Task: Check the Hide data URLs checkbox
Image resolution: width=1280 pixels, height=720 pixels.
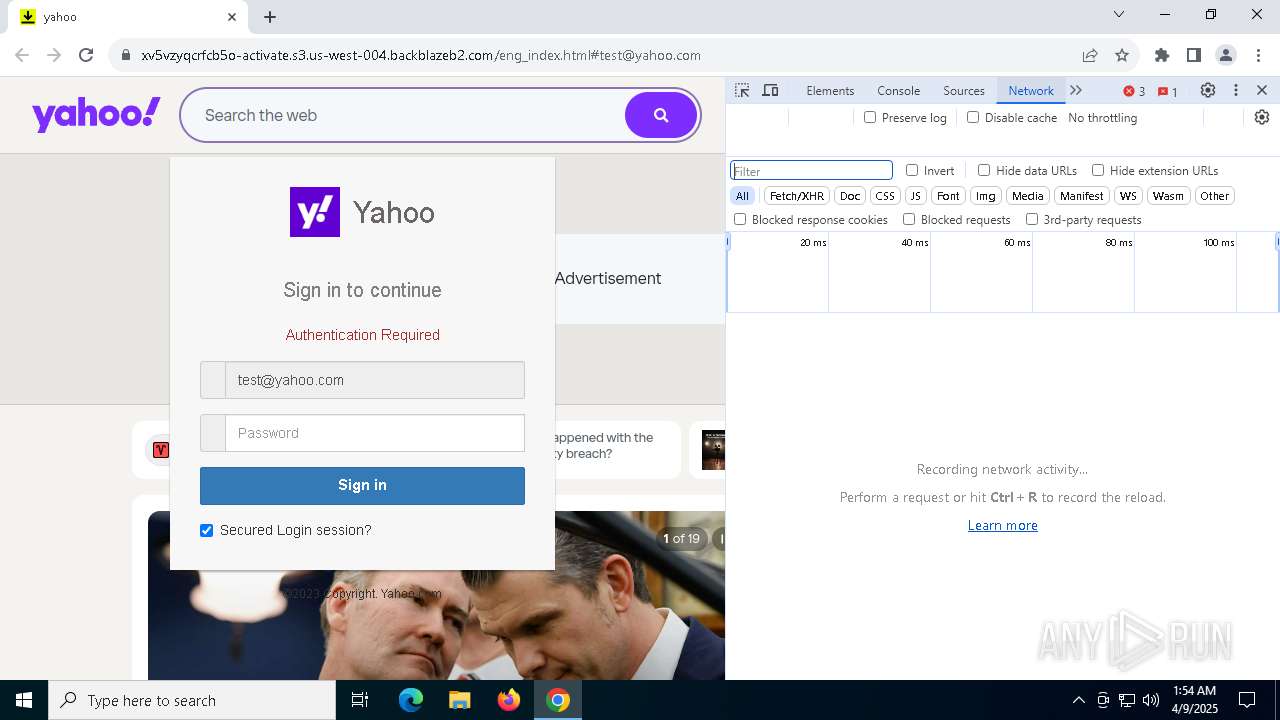Action: 984,170
